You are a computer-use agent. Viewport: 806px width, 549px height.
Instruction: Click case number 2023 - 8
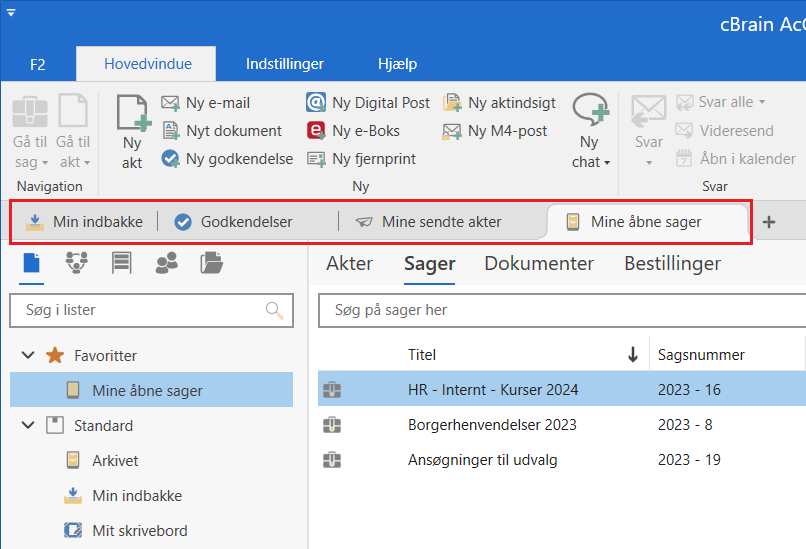(x=685, y=425)
